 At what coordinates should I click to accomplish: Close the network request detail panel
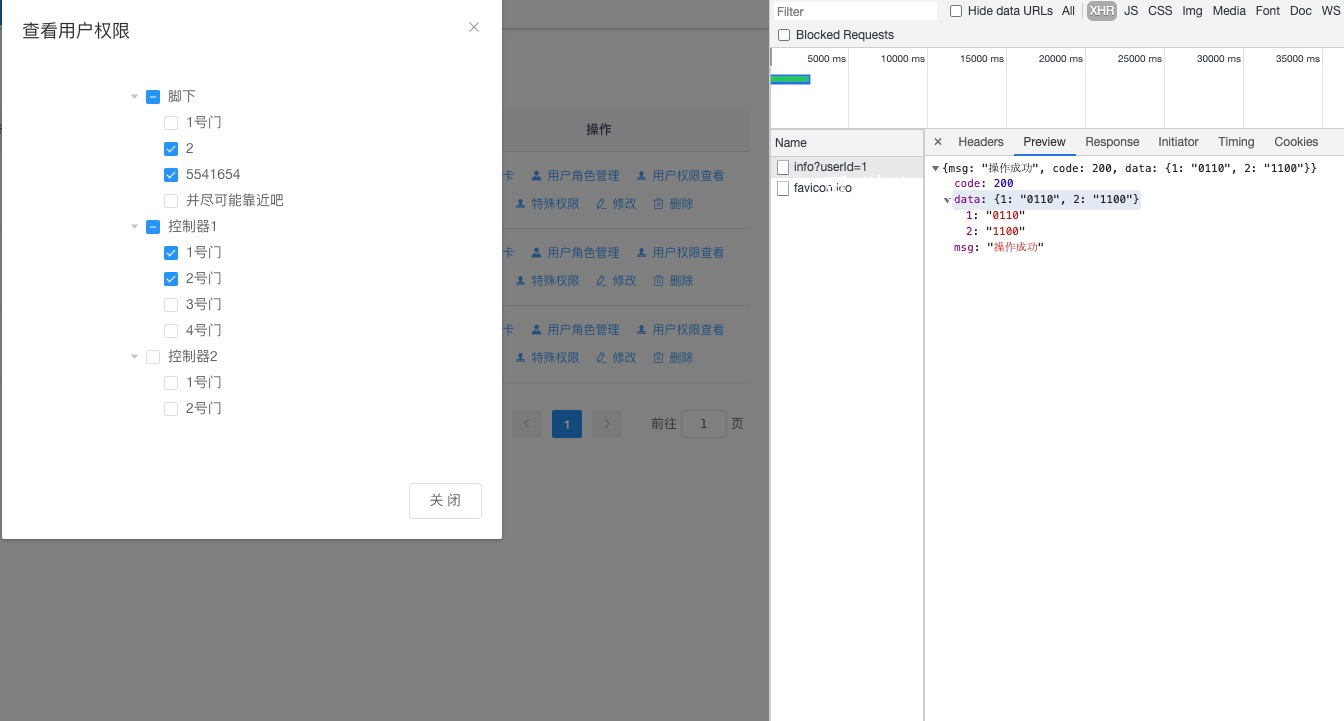click(937, 142)
